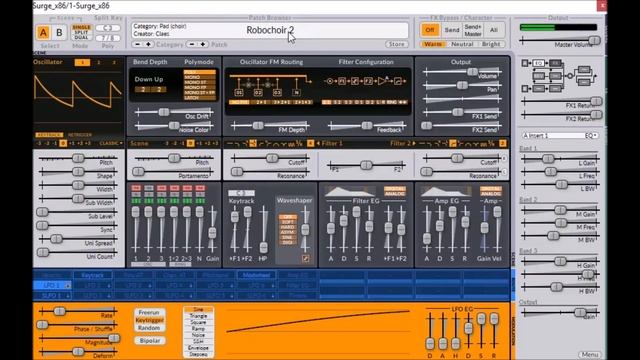Click the LFO Rate slider handle
Image resolution: width=640 pixels, height=360 pixels.
coord(60,311)
